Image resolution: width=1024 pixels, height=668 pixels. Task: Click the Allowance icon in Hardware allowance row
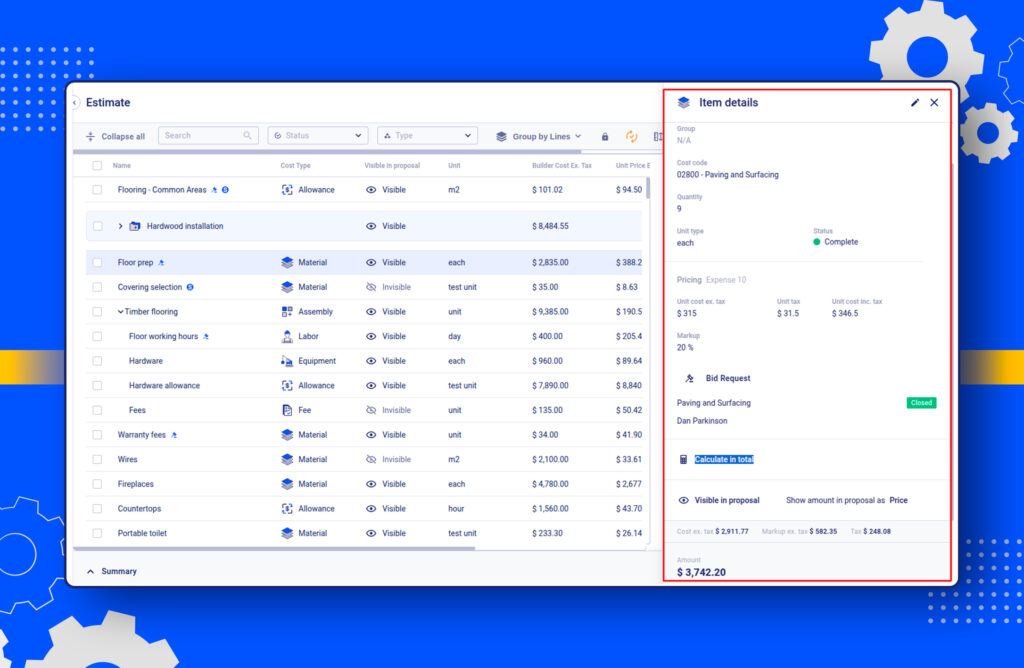tap(287, 386)
